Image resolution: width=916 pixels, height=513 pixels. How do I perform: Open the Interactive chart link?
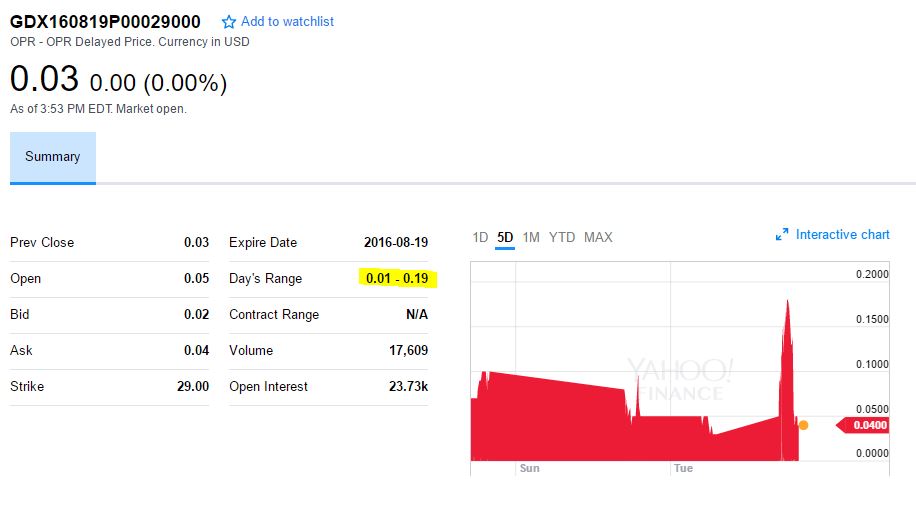[x=842, y=234]
